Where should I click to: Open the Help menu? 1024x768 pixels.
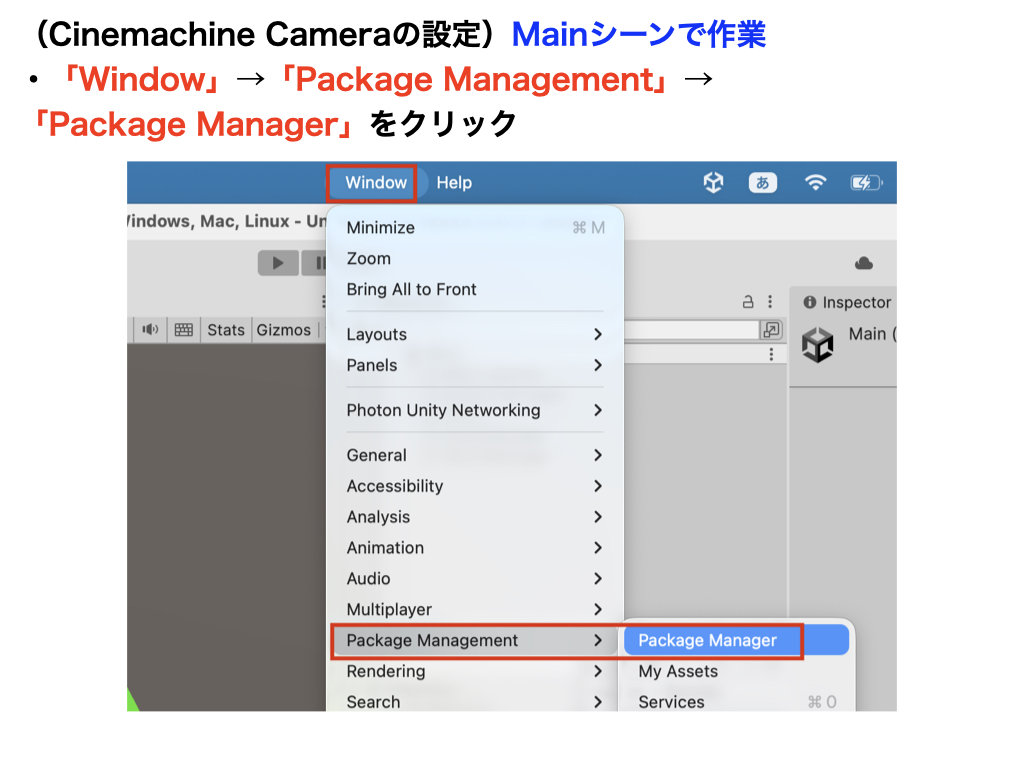[454, 183]
